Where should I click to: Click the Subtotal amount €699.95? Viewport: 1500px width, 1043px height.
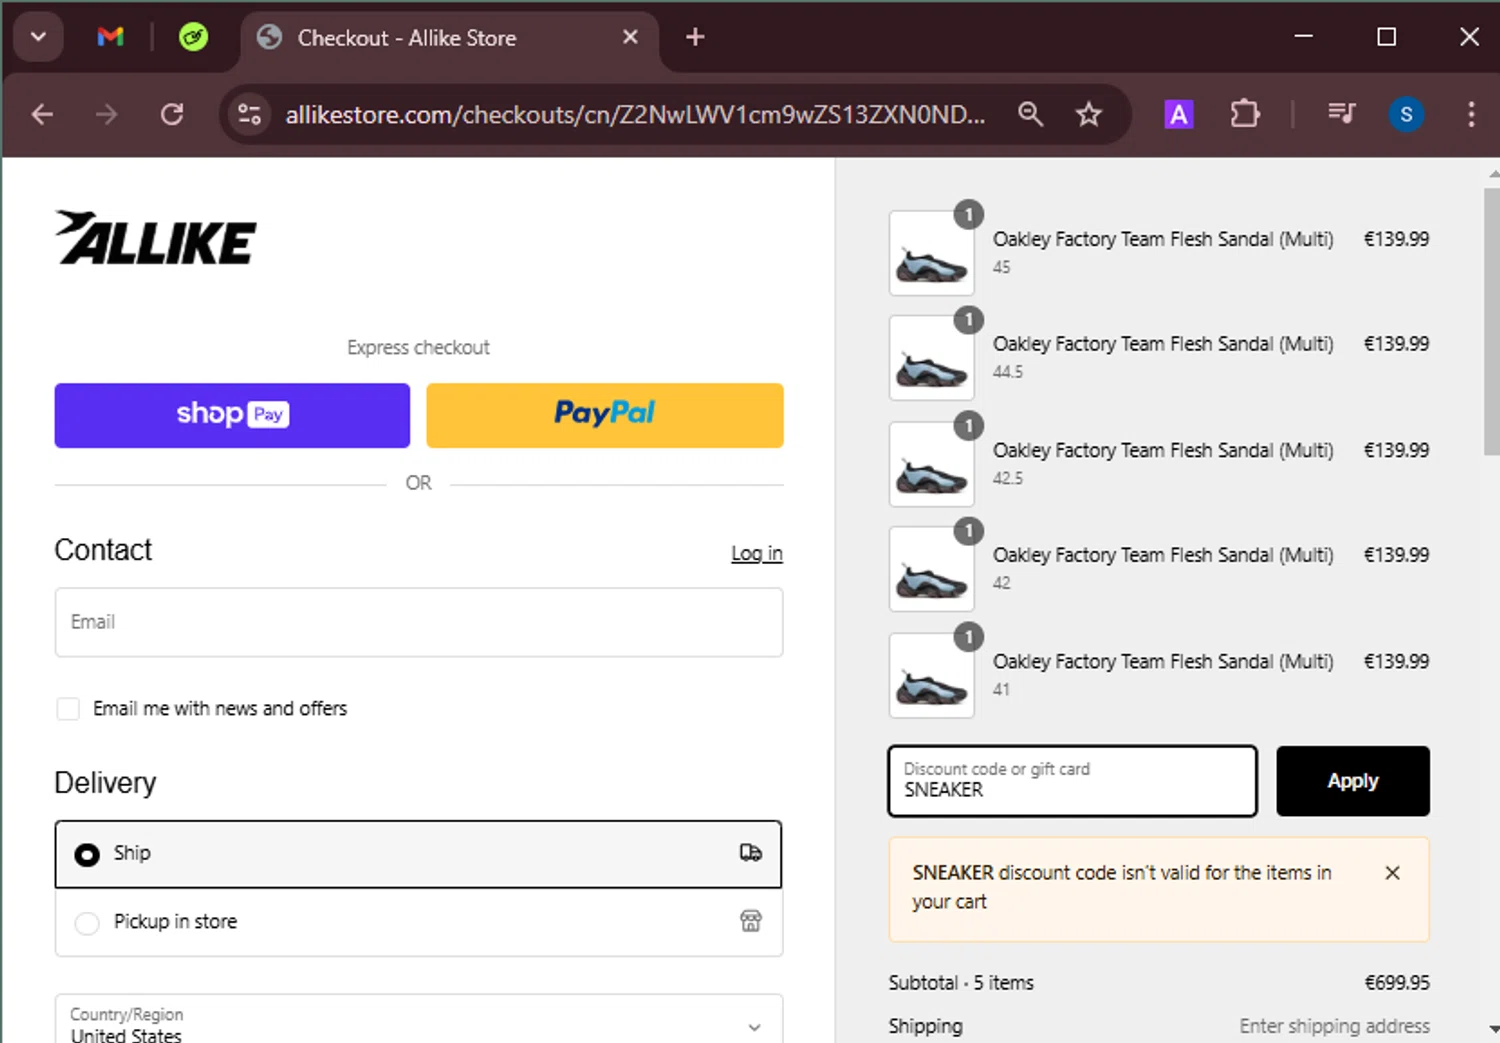coord(1397,983)
